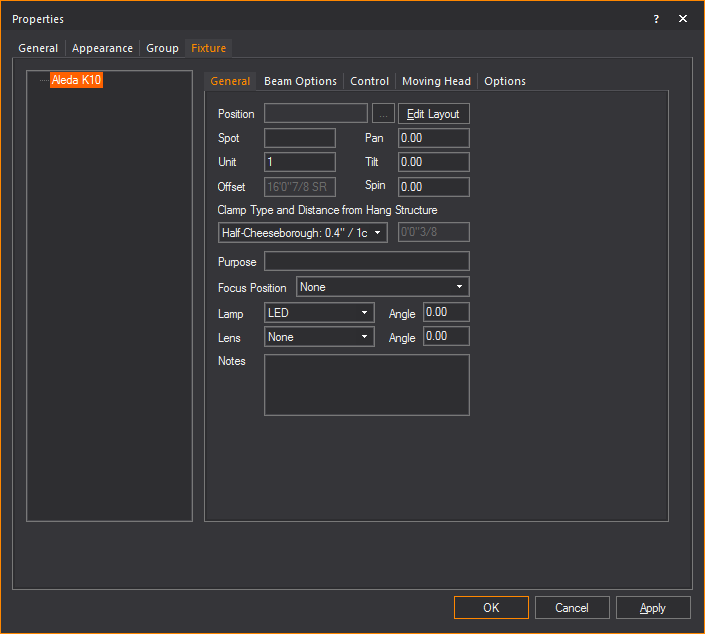Open the Clamp Type dropdown
The image size is (705, 634).
coord(303,233)
